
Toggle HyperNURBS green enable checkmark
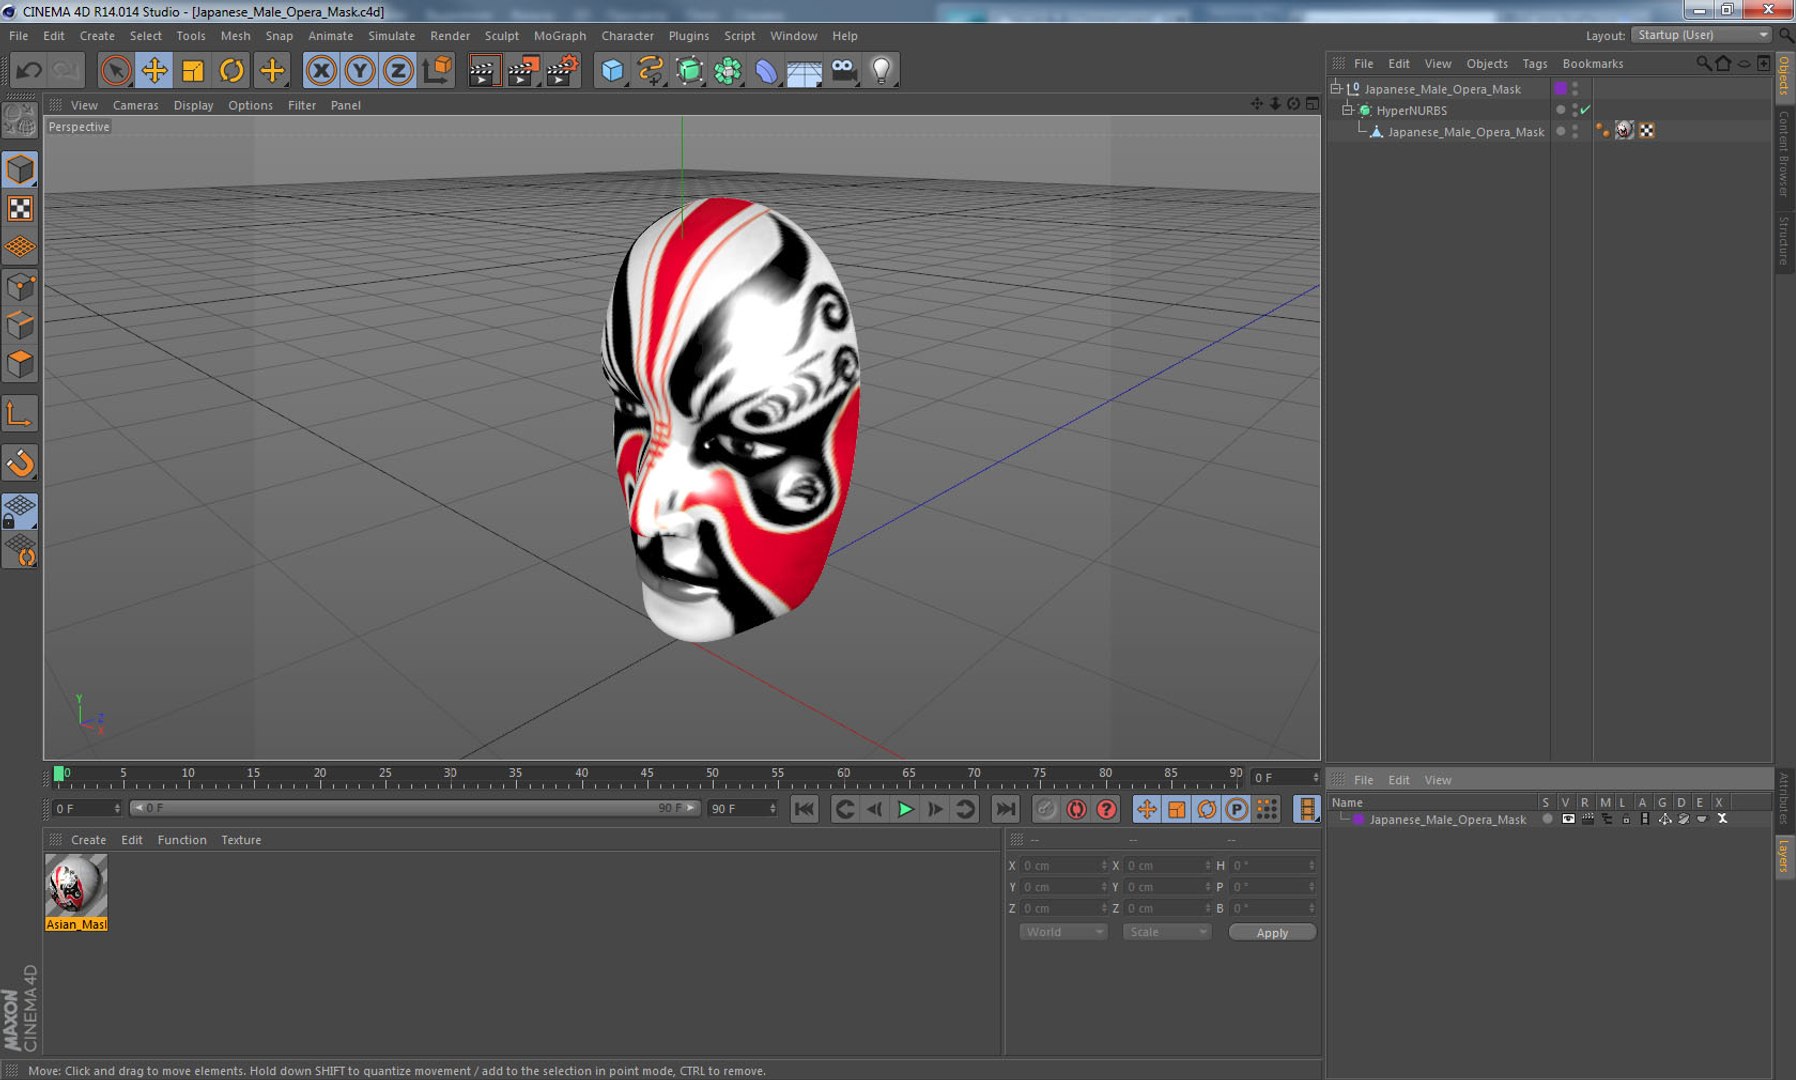[1585, 110]
